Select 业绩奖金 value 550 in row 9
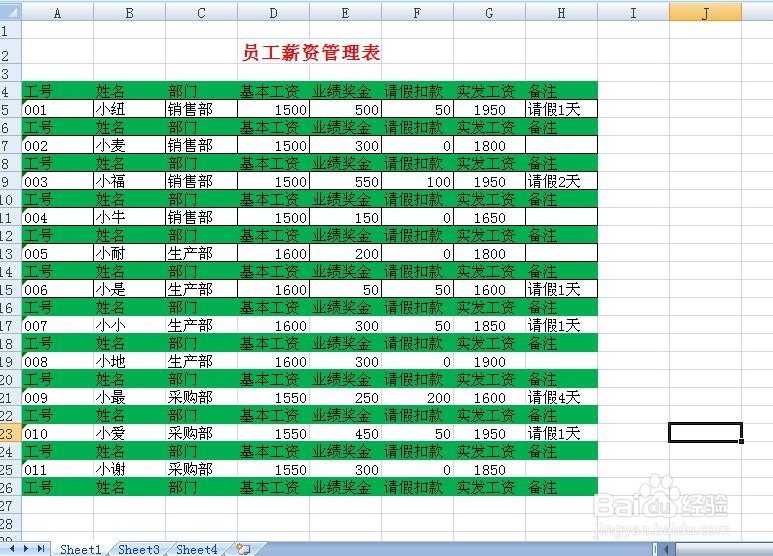Image resolution: width=773 pixels, height=556 pixels. (x=346, y=181)
